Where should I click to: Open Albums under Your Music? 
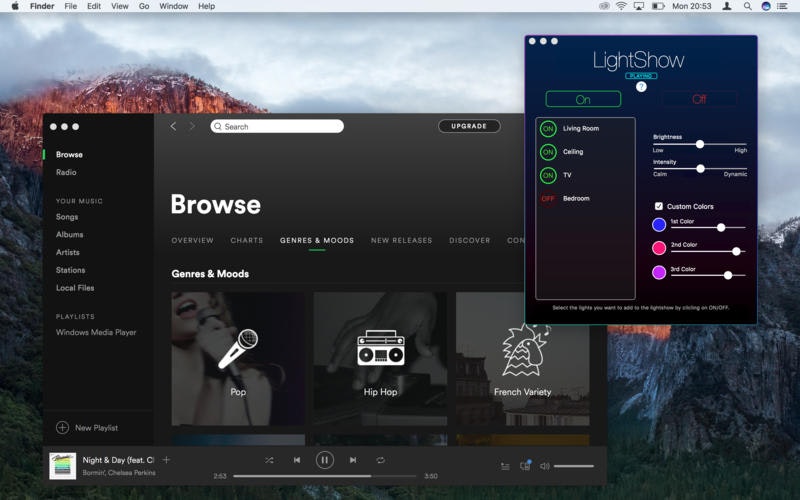tap(69, 235)
